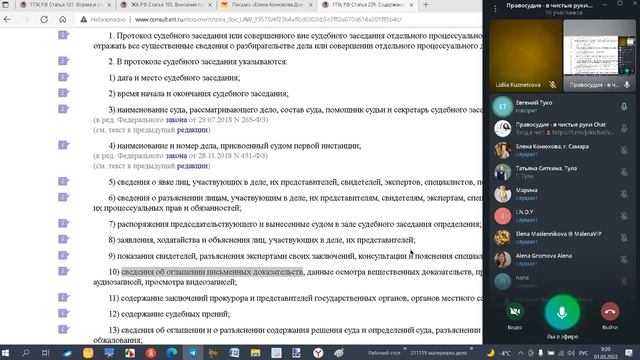640x360 pixels.
Task: Open the shared screen tile of Правосудие
Action: (x=599, y=55)
